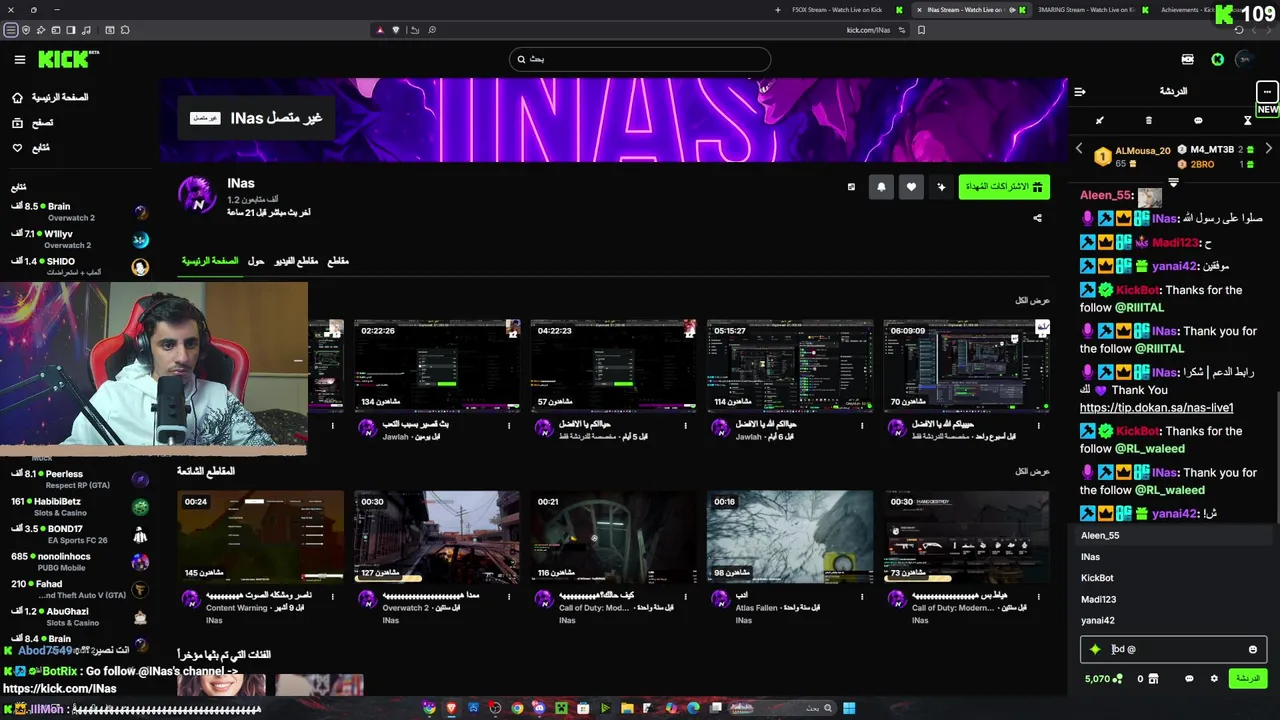Screen dimensions: 1280x720
Task: Click the share icon below subscribe button
Action: point(1037,218)
